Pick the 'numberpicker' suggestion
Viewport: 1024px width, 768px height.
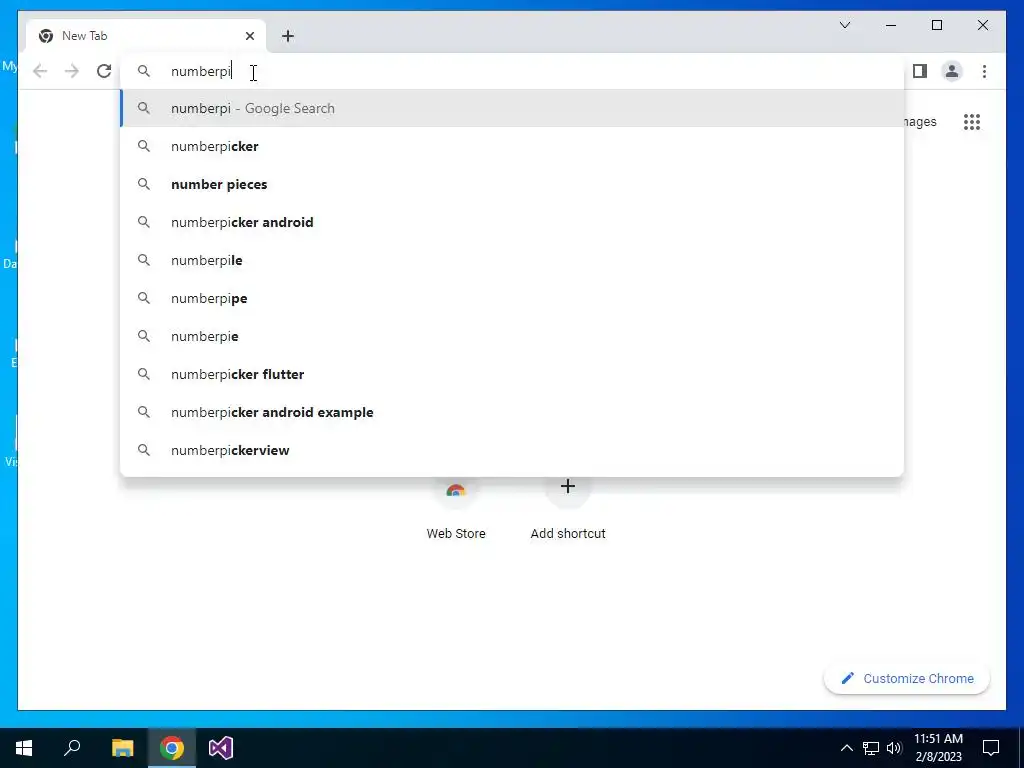512,146
